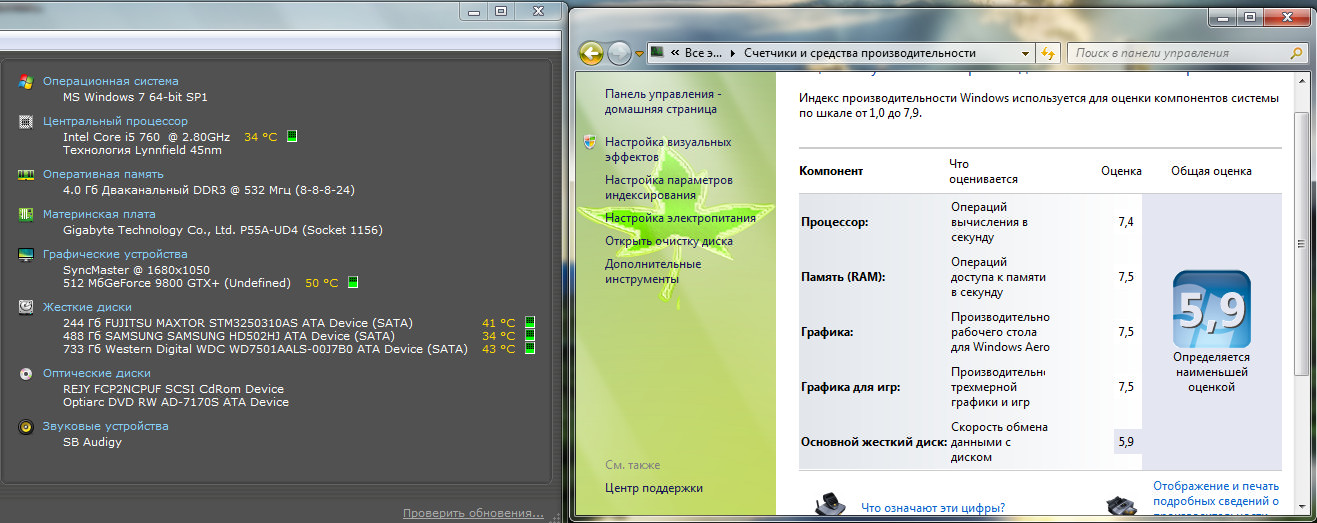Click the disc icon beside Оптические диски

[26, 373]
